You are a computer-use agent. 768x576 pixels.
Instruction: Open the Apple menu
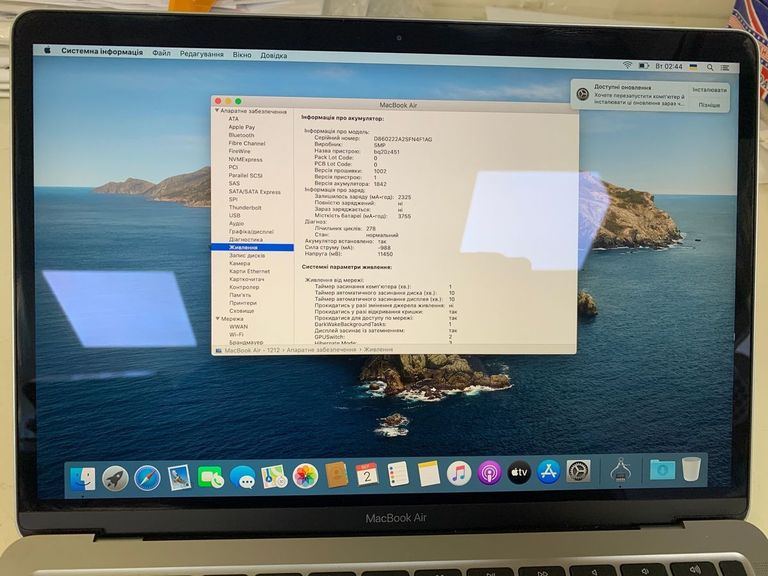(x=48, y=50)
